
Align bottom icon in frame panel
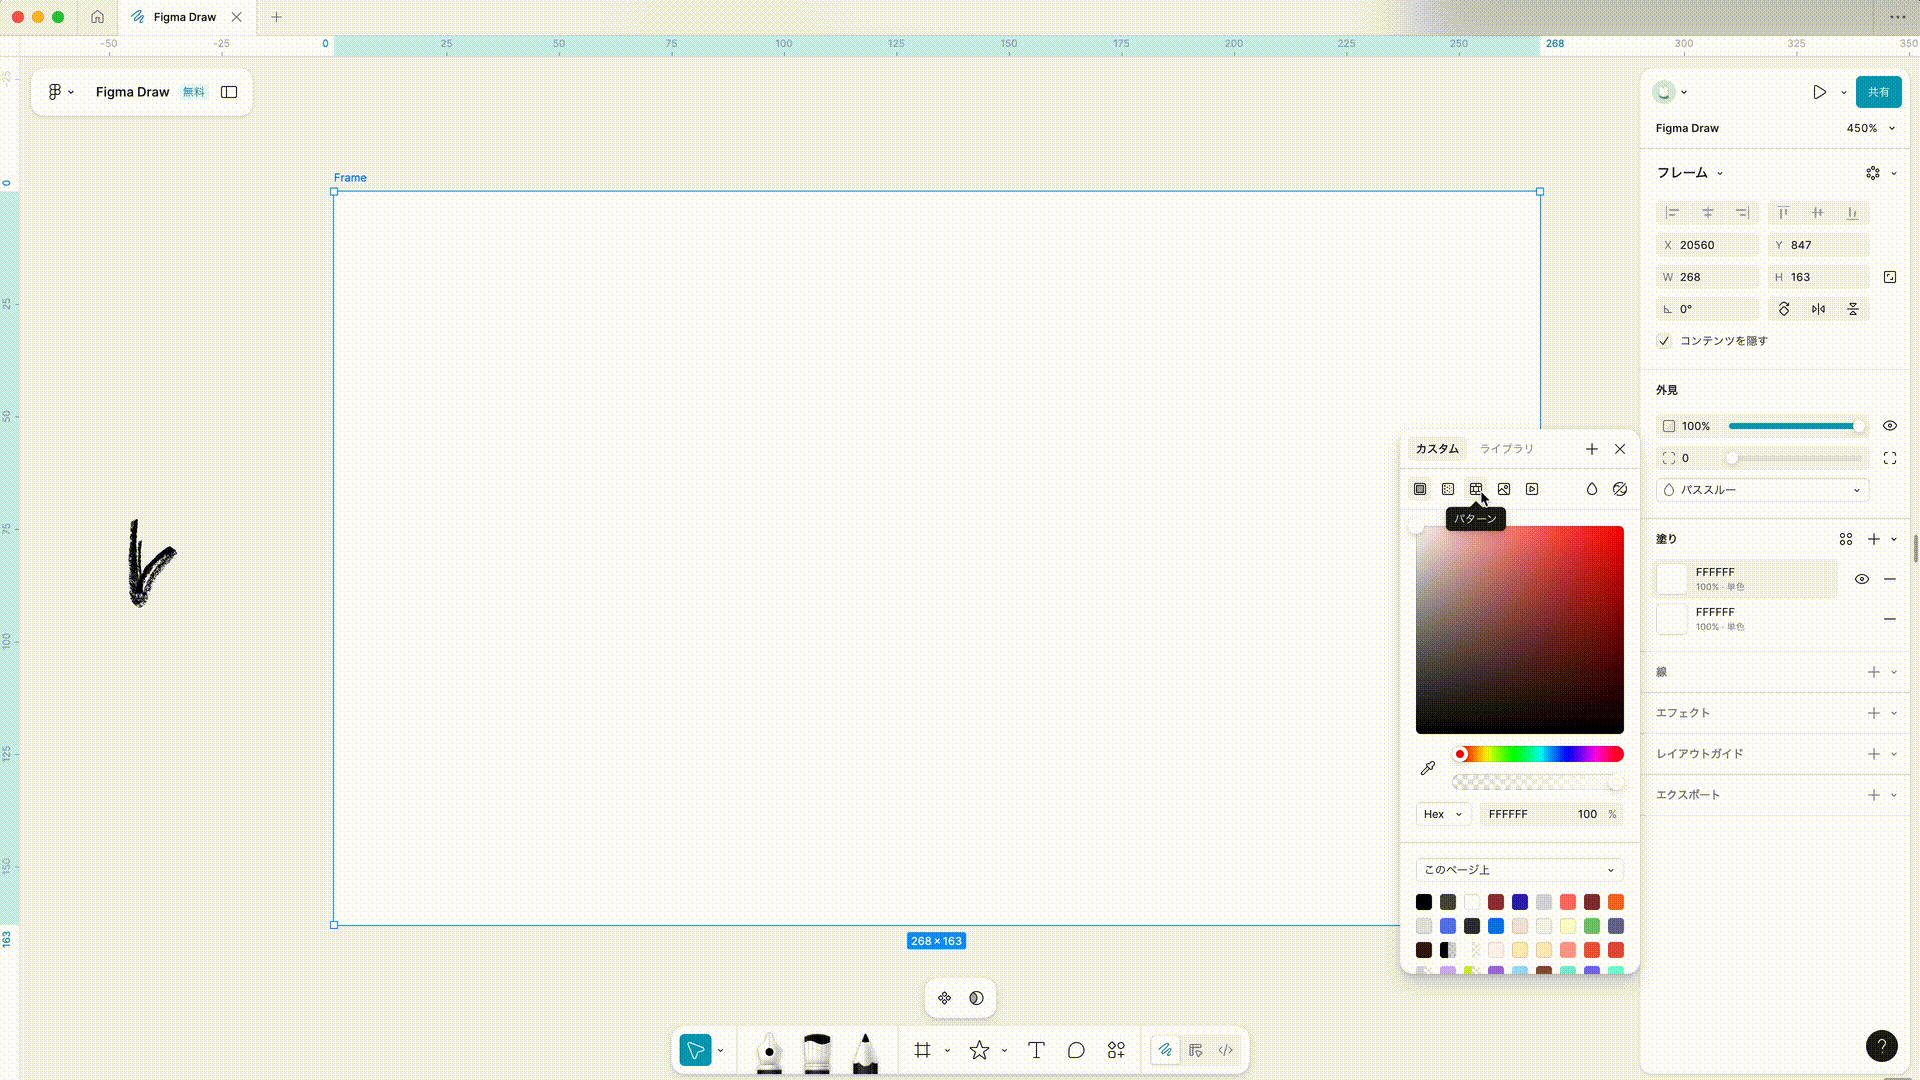pyautogui.click(x=1852, y=213)
